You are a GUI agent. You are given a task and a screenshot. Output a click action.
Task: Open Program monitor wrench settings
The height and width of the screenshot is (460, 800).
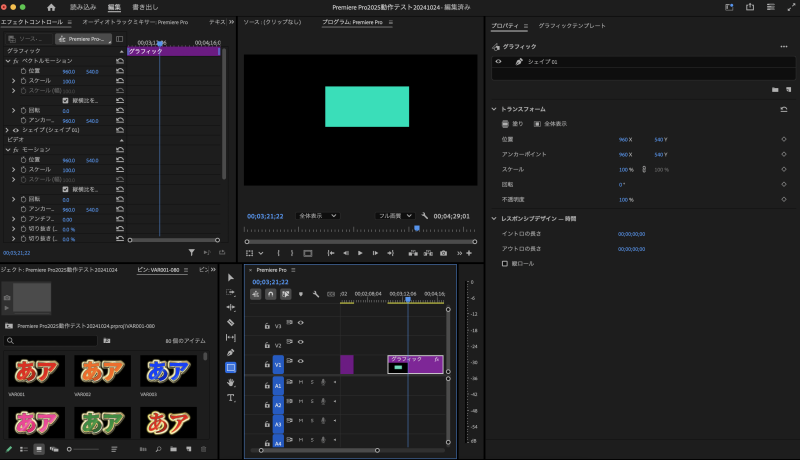424,216
